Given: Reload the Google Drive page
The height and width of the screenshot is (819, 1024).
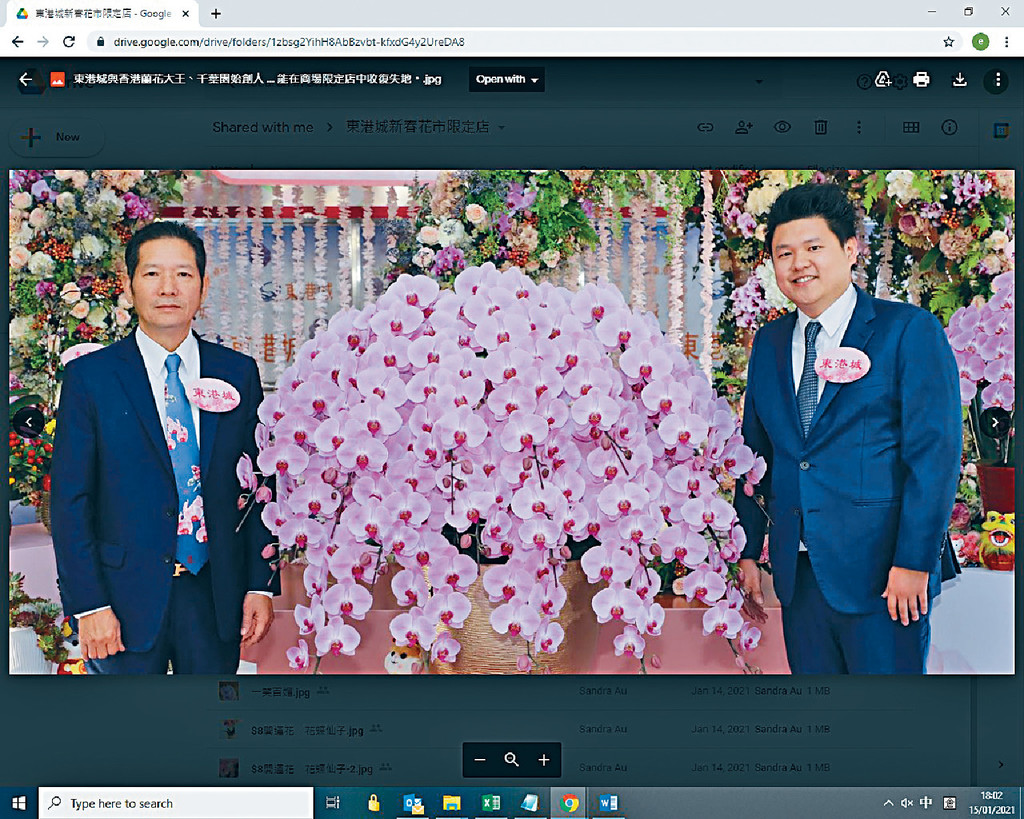Looking at the screenshot, I should 69,42.
